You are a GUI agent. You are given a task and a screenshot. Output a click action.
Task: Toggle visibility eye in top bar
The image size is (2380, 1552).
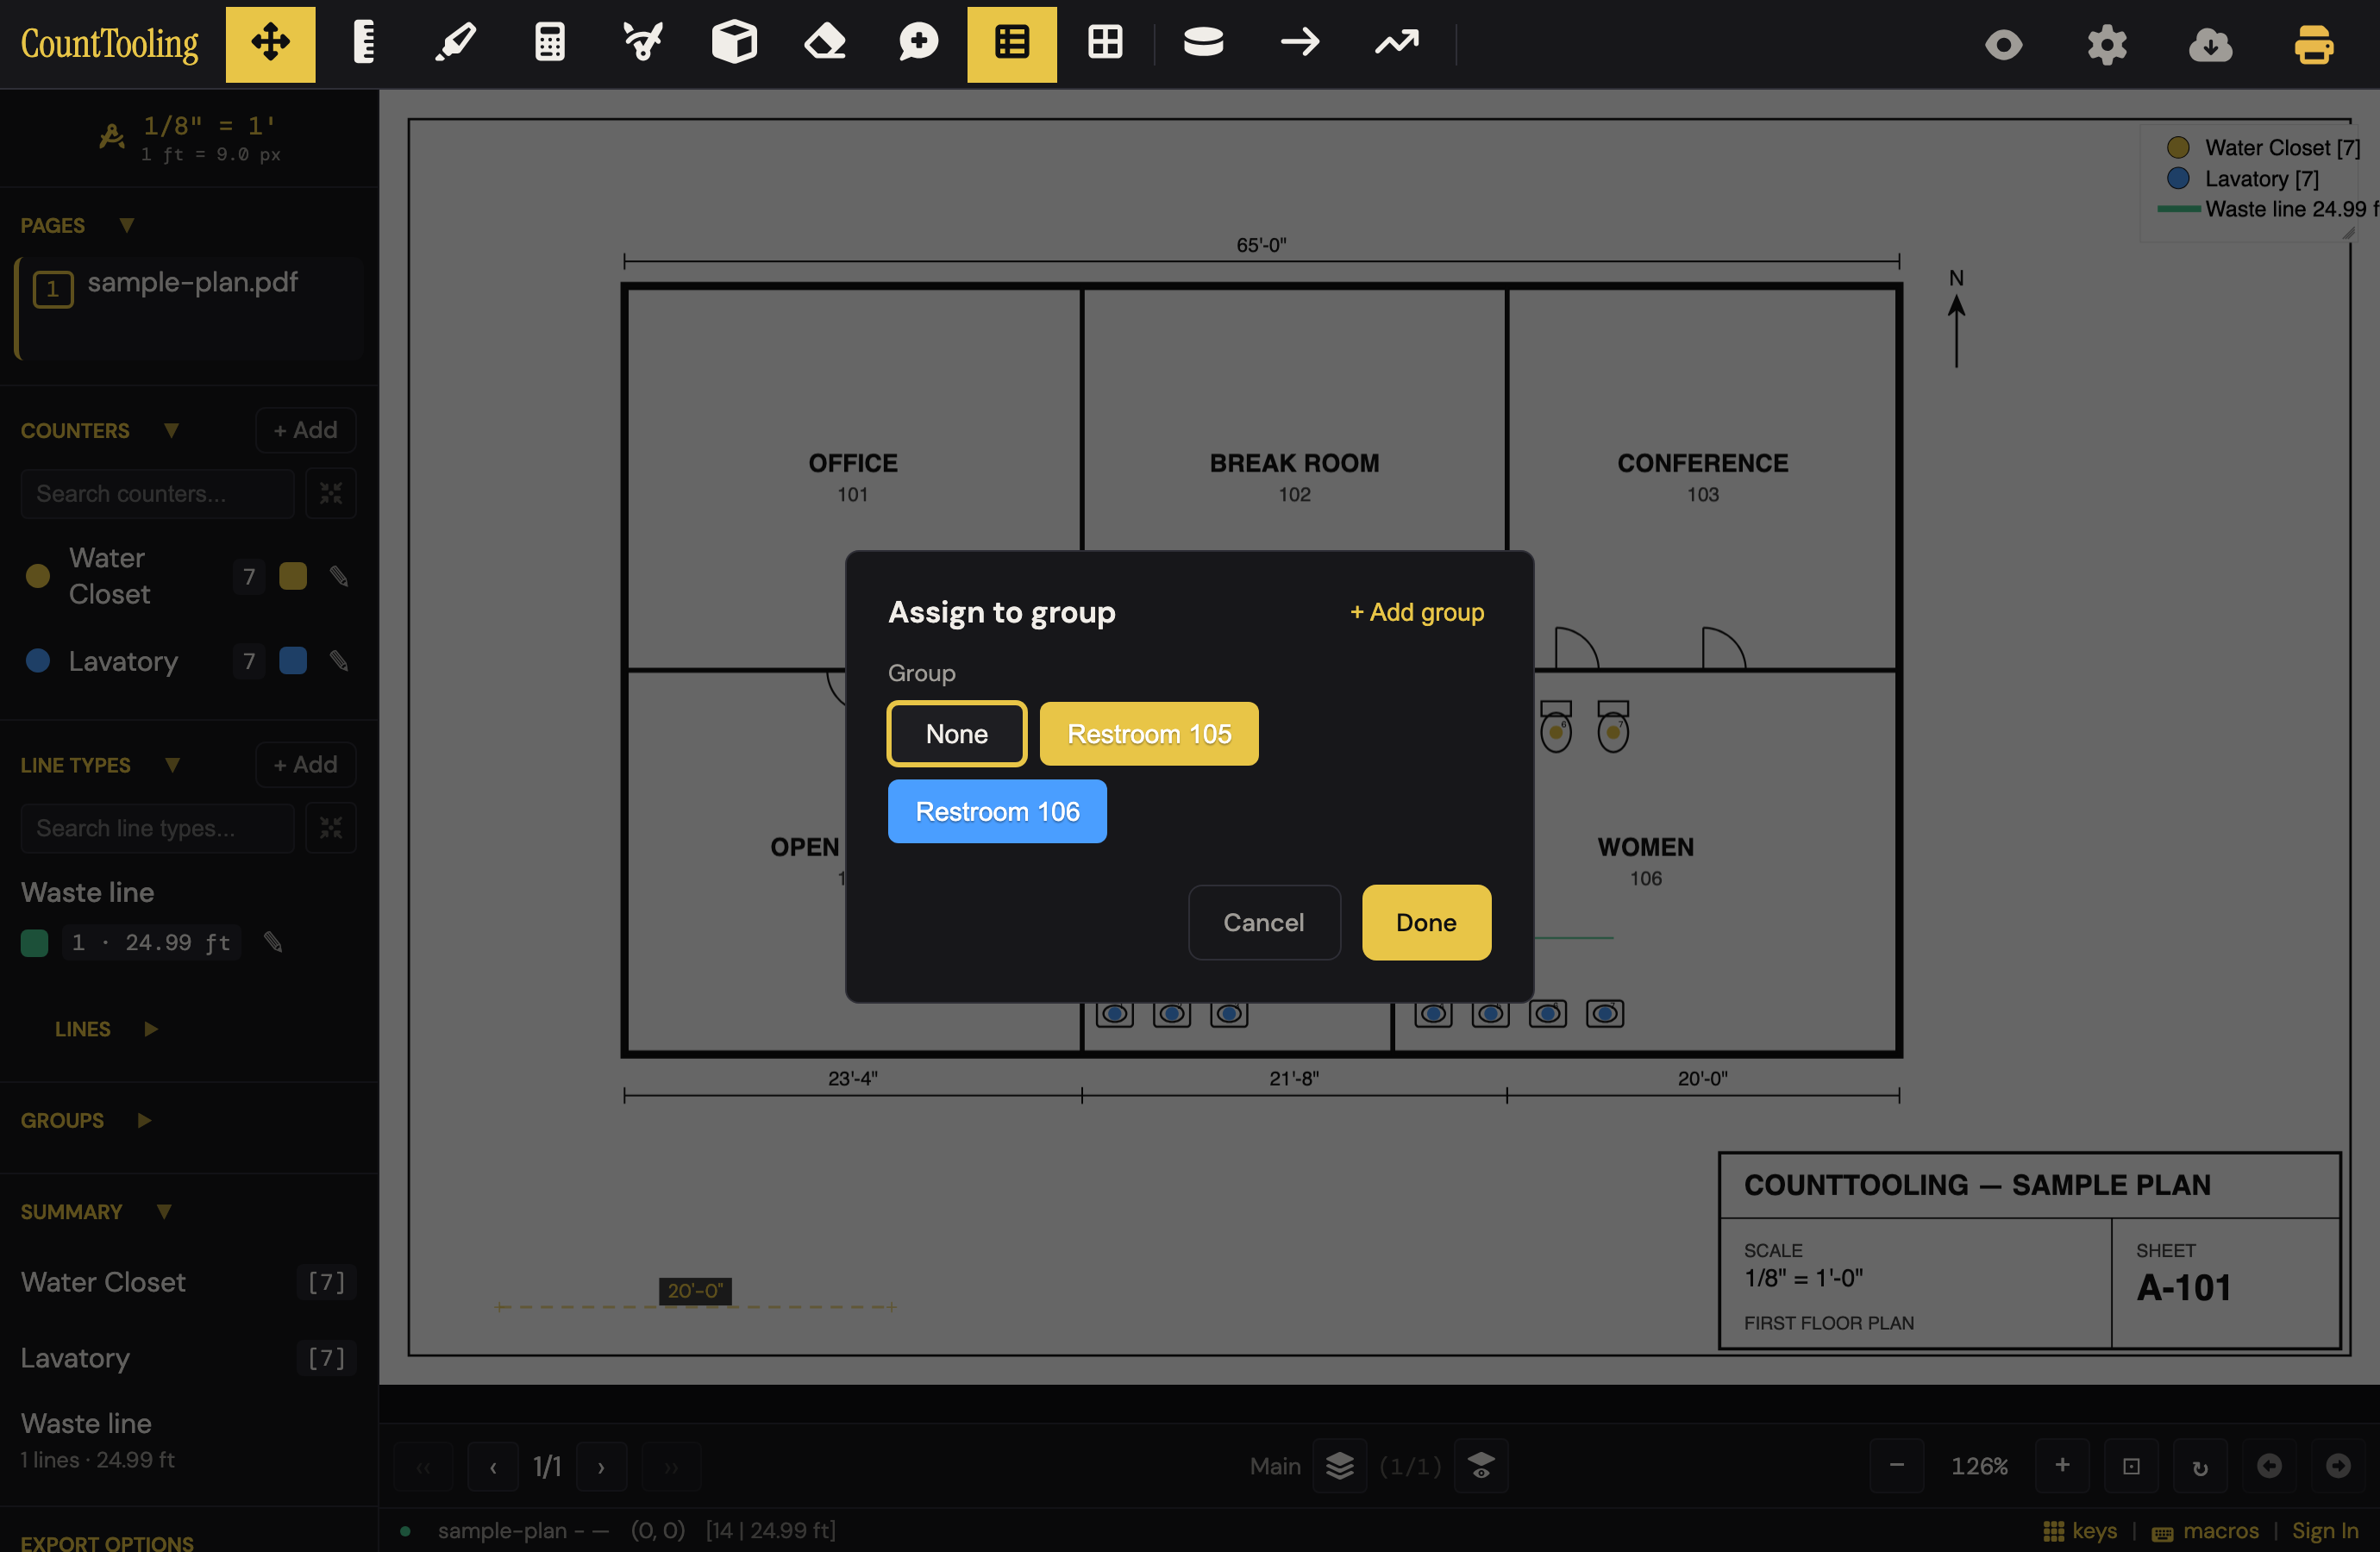pos(2003,45)
